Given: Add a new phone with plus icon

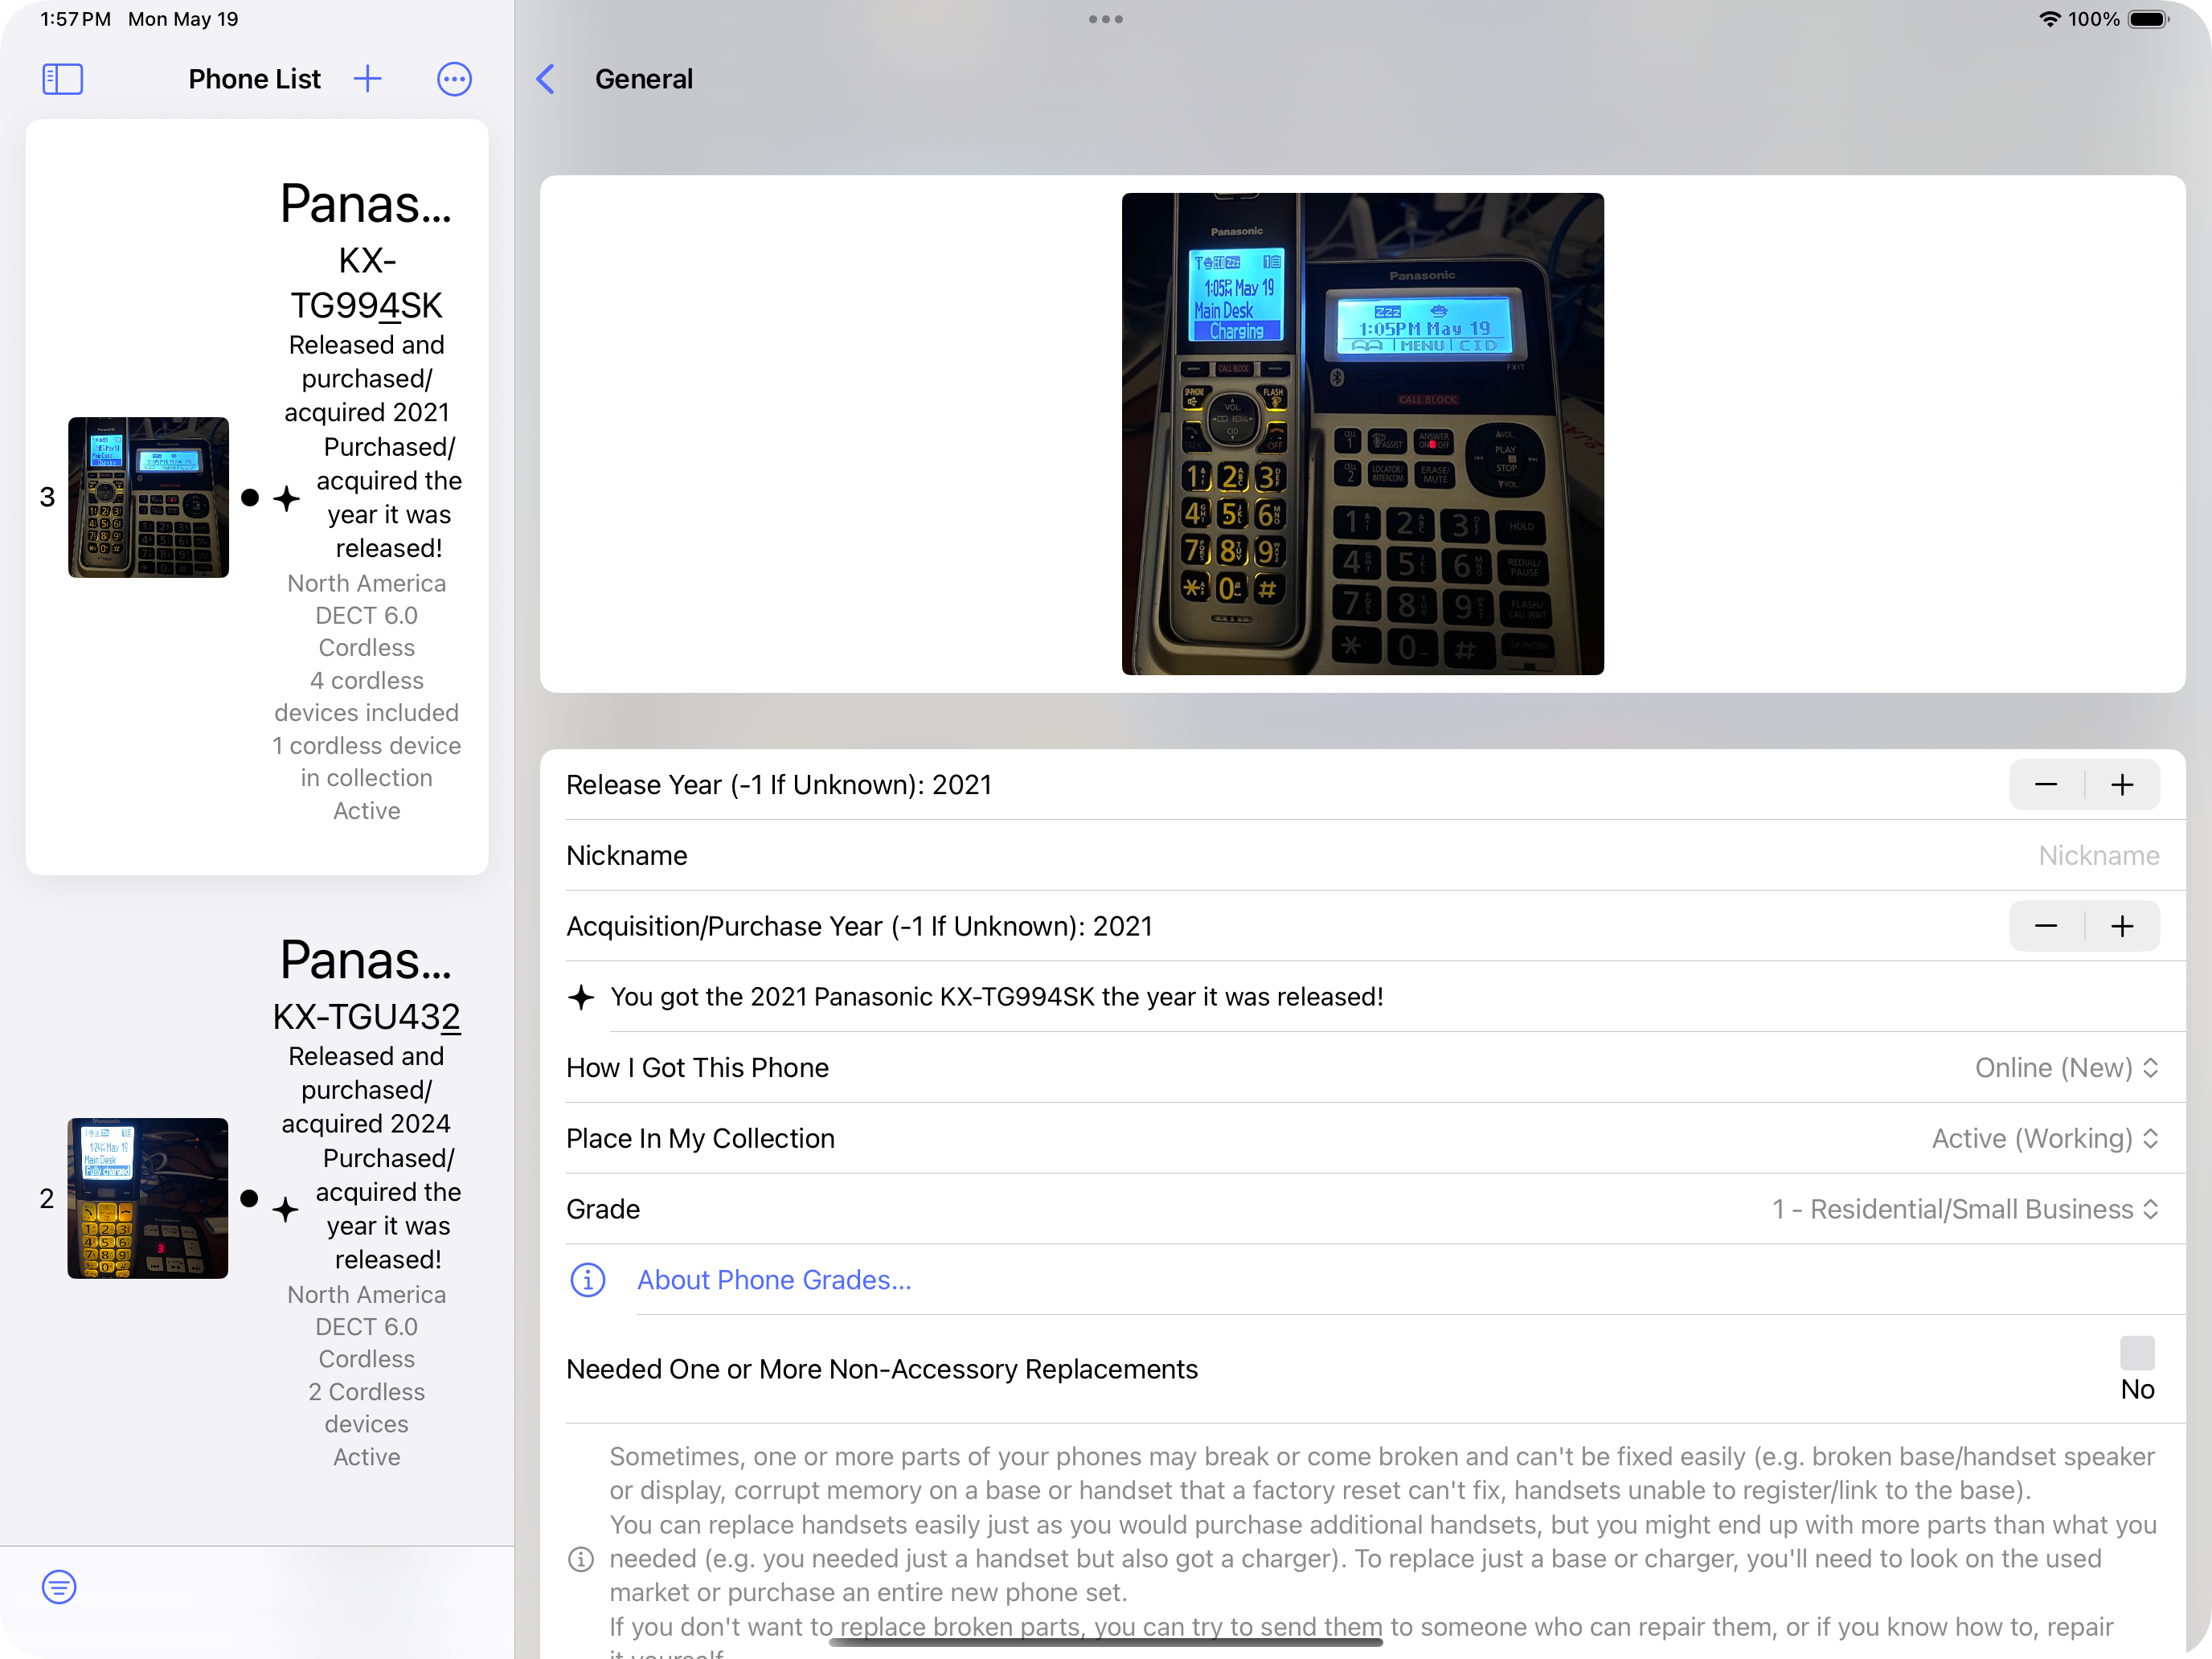Looking at the screenshot, I should tap(368, 79).
